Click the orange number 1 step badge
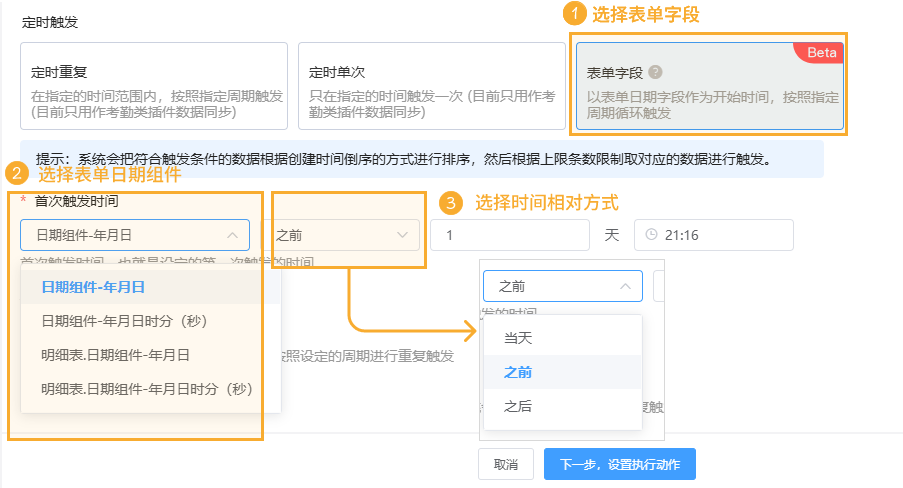Screen dimensions: 903x488 574,14
